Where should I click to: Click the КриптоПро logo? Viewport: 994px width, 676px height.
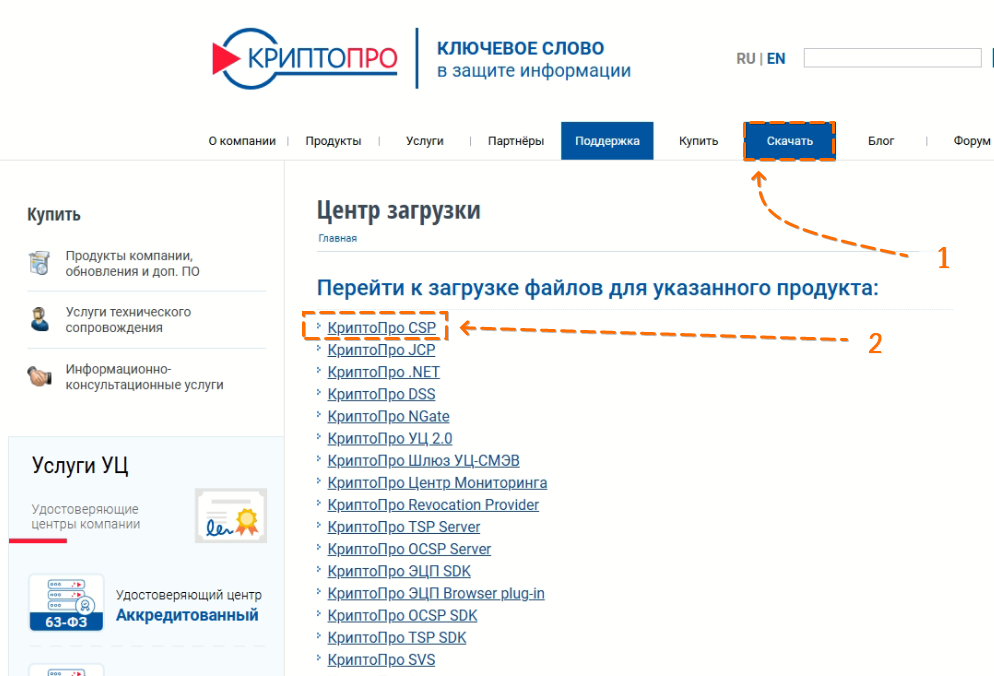pyautogui.click(x=305, y=58)
